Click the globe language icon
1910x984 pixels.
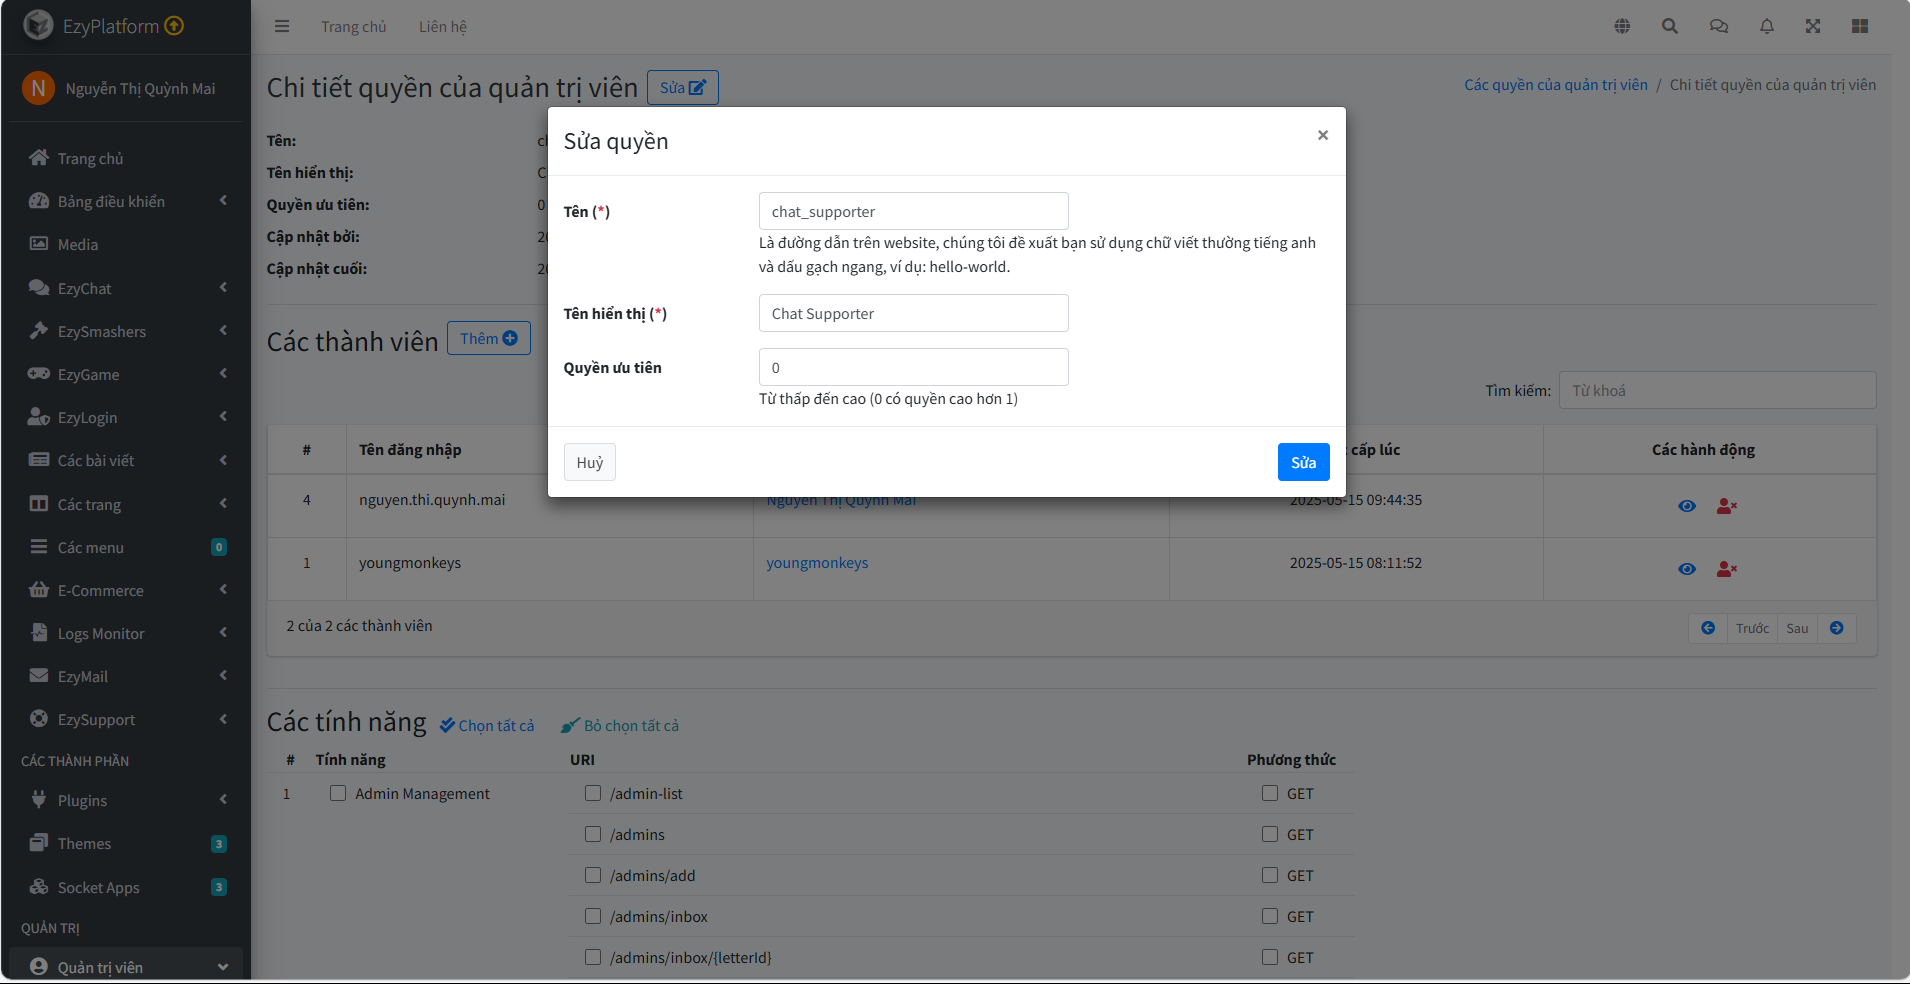coord(1622,26)
